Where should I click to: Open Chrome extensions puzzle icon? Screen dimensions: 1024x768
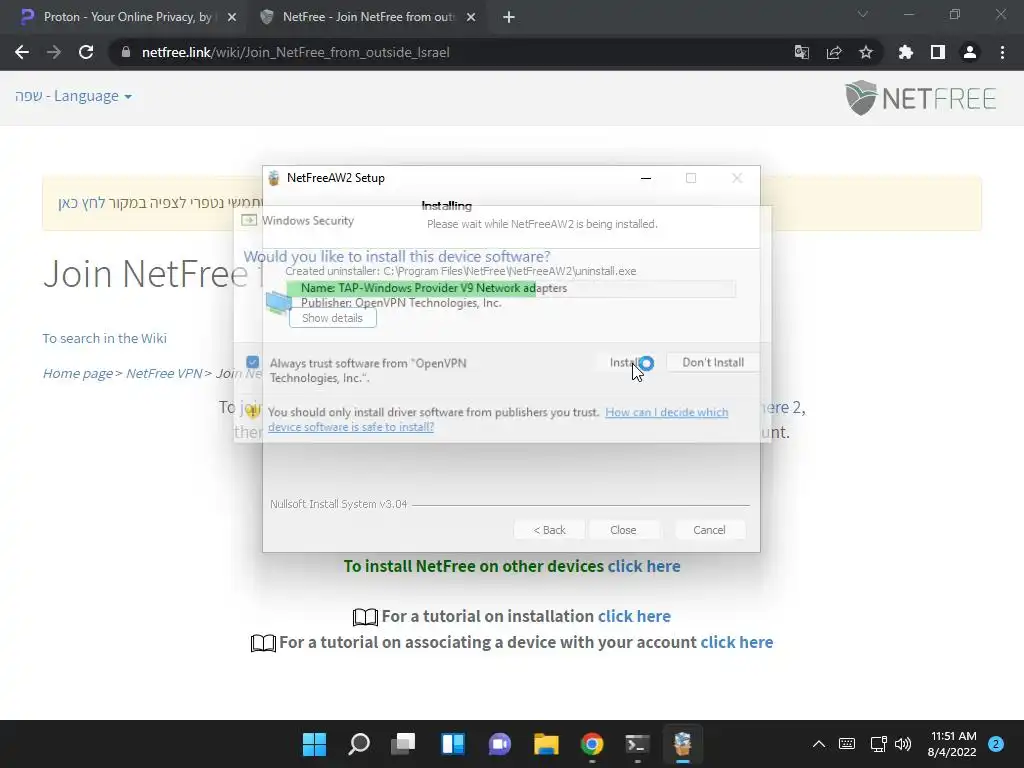[x=906, y=52]
